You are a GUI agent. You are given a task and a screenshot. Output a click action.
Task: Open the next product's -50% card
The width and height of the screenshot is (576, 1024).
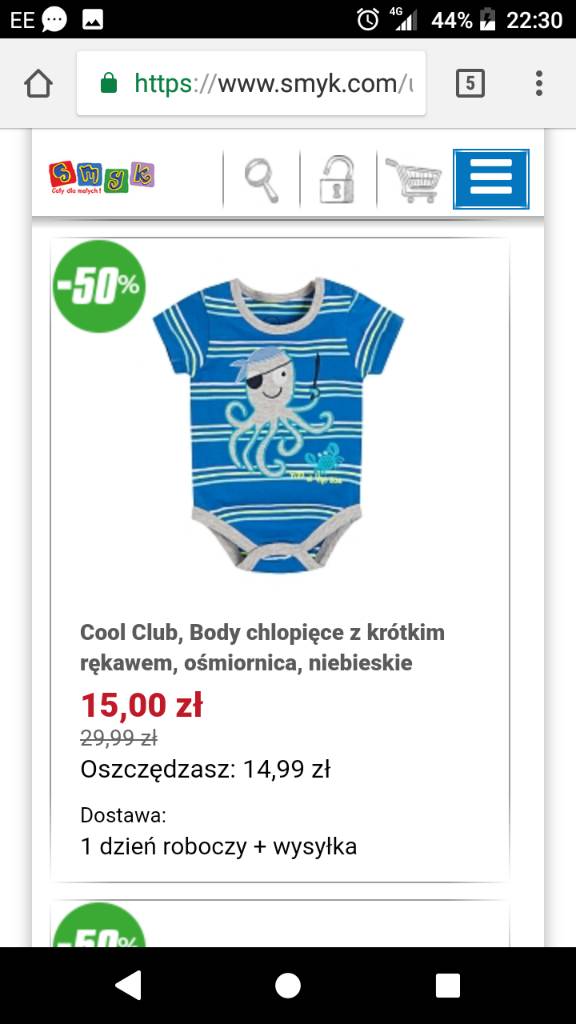click(x=280, y=923)
